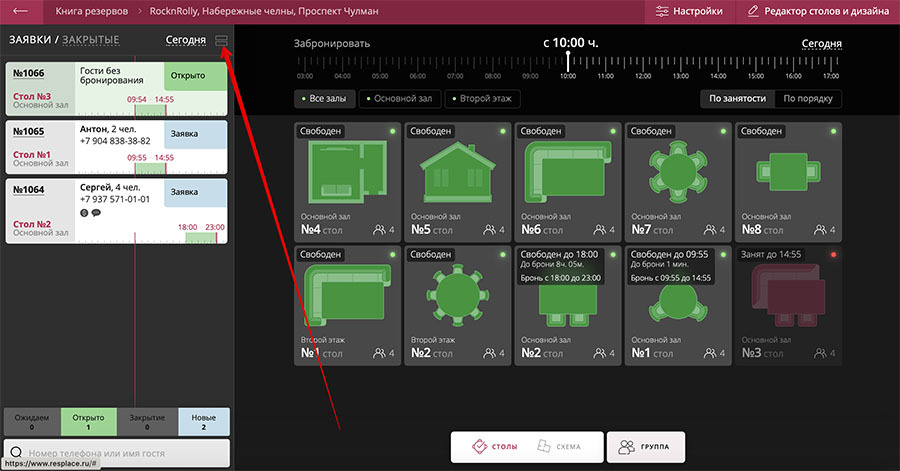Click guests capacity icon on table №8
Viewport: 900px width, 471px height.
(x=820, y=230)
